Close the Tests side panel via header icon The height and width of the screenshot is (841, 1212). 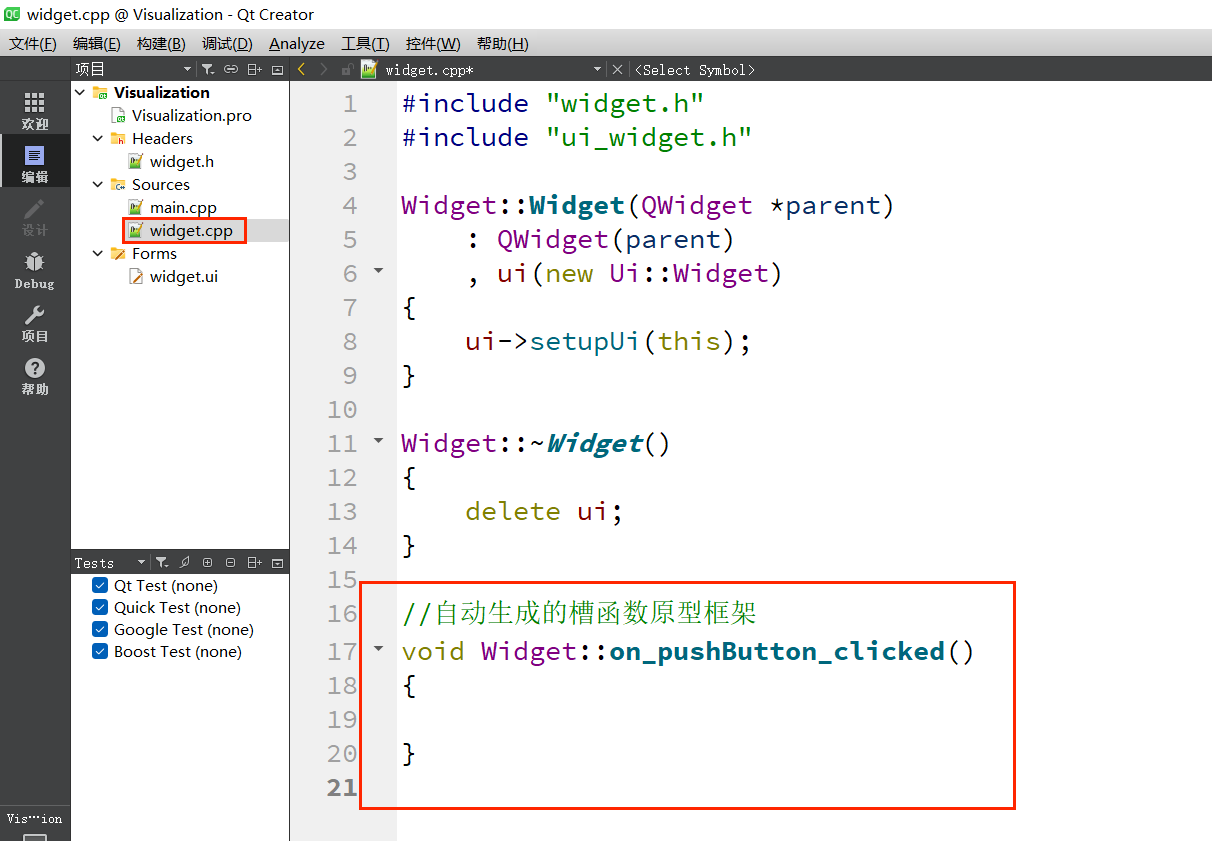tap(277, 563)
